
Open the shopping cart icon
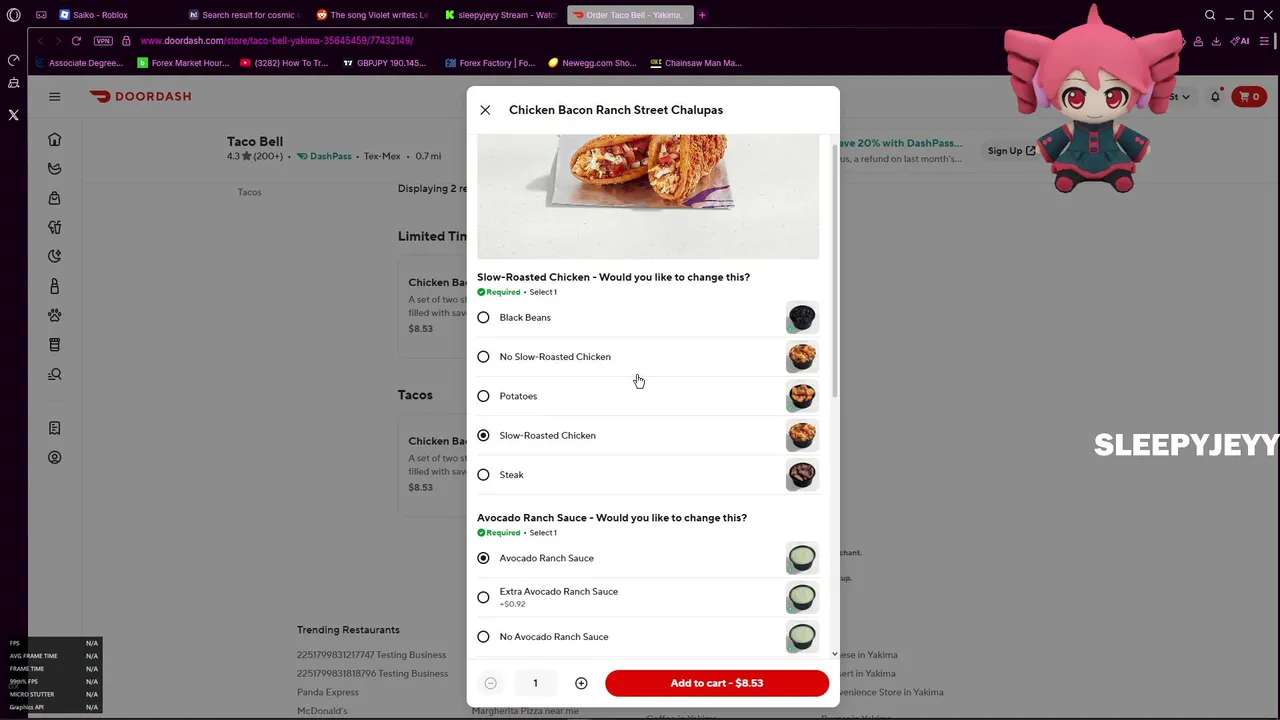1250,96
